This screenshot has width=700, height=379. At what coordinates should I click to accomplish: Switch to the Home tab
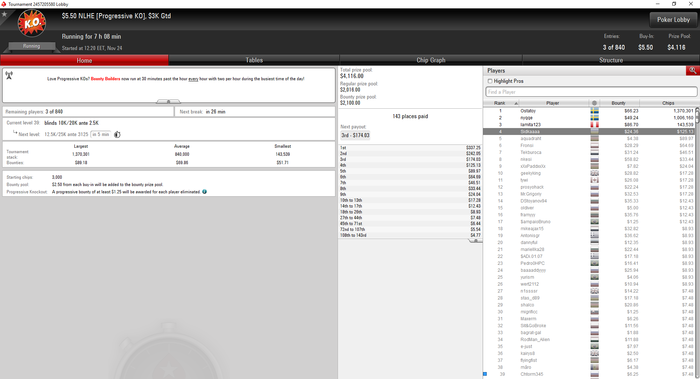tap(84, 60)
